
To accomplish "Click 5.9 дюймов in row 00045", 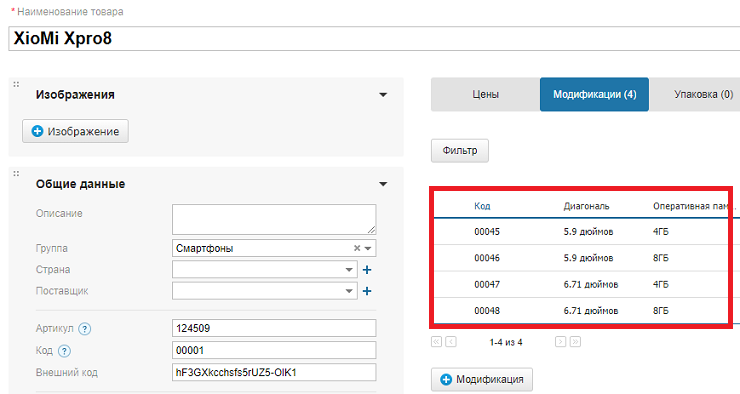I will [588, 232].
